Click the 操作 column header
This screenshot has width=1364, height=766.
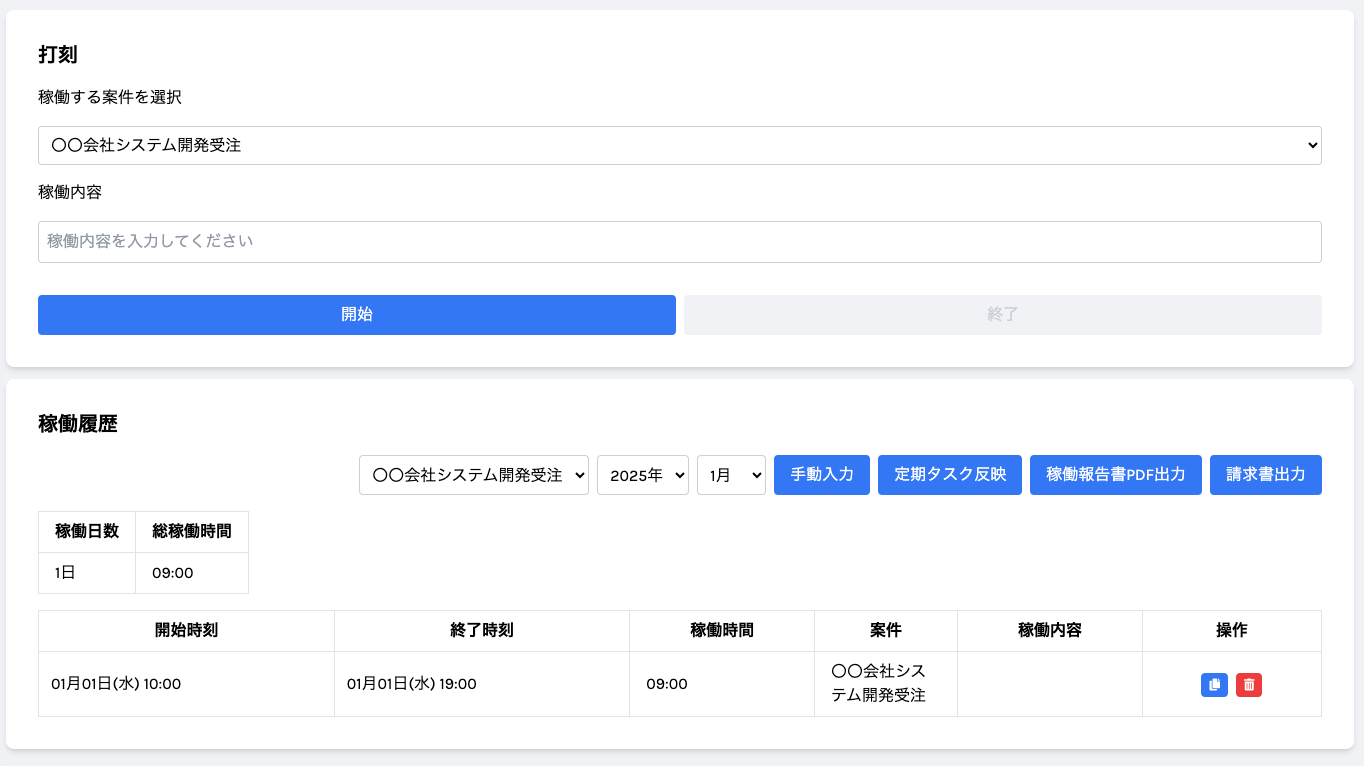(x=1232, y=631)
